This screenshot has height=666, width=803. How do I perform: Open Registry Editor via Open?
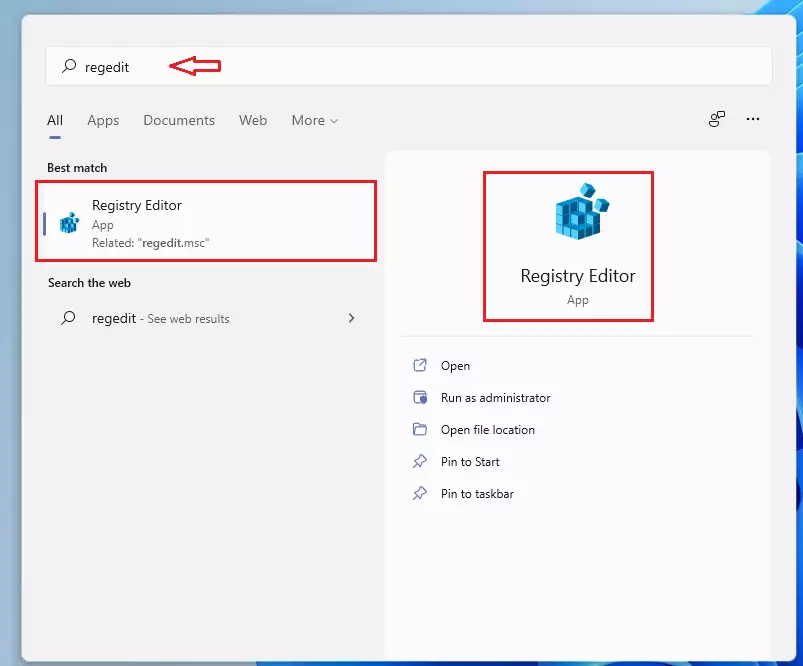click(x=455, y=366)
